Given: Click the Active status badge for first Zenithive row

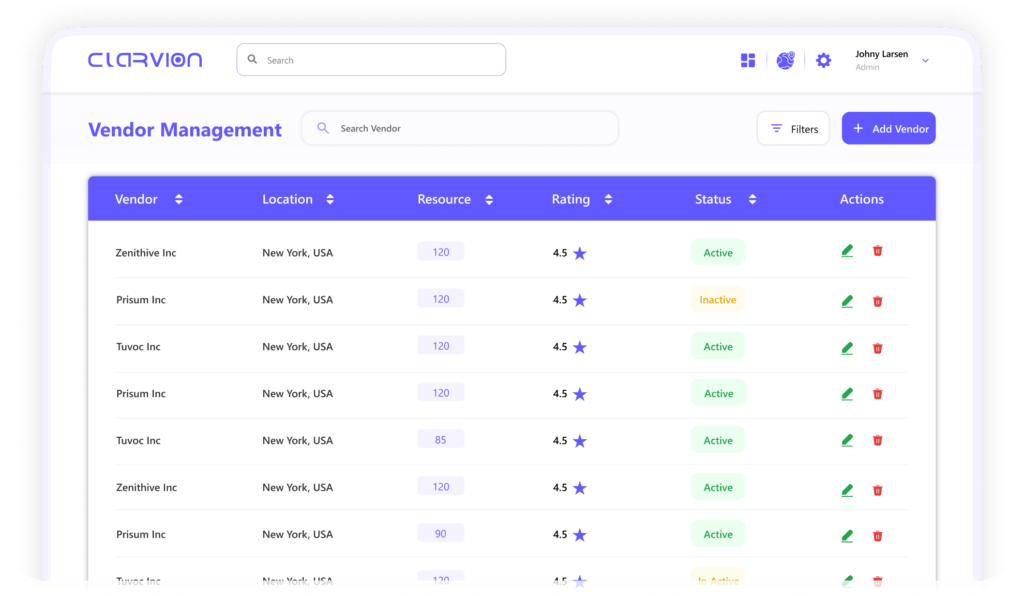Looking at the screenshot, I should (718, 253).
